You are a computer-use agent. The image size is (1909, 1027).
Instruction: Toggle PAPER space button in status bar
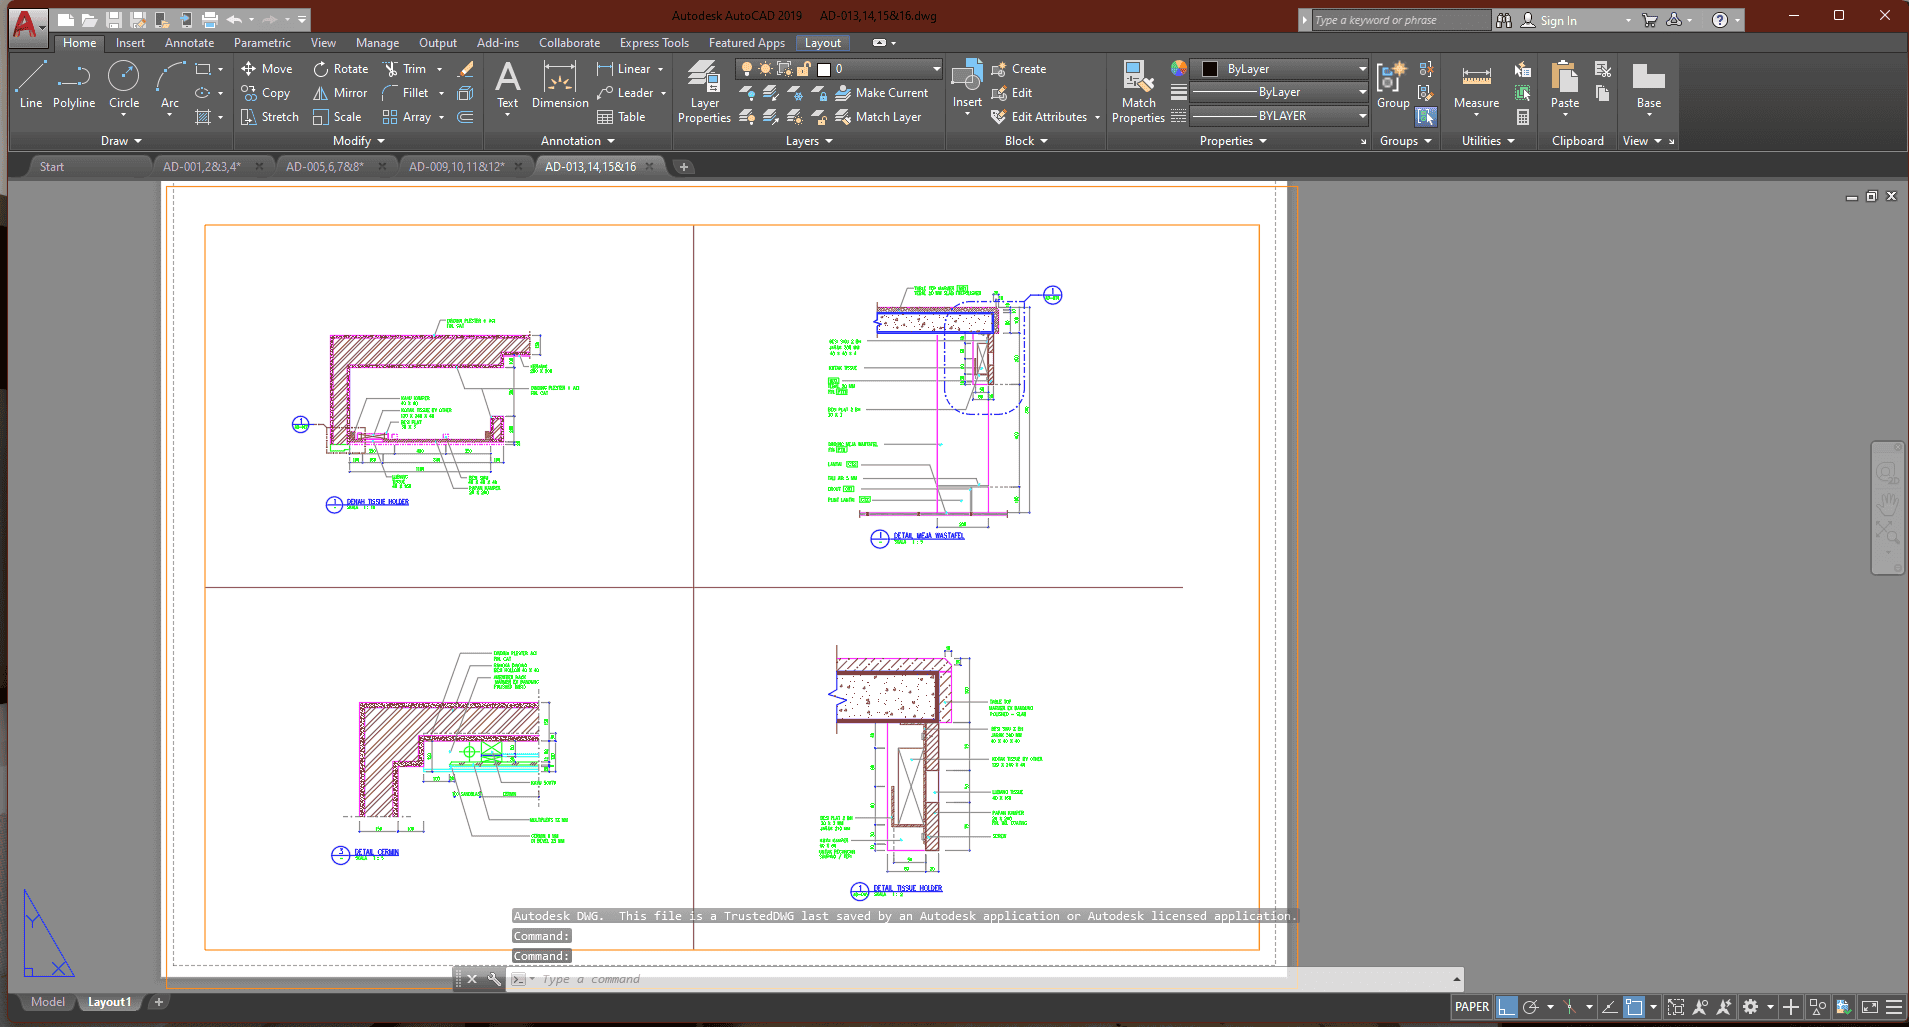click(1471, 1007)
